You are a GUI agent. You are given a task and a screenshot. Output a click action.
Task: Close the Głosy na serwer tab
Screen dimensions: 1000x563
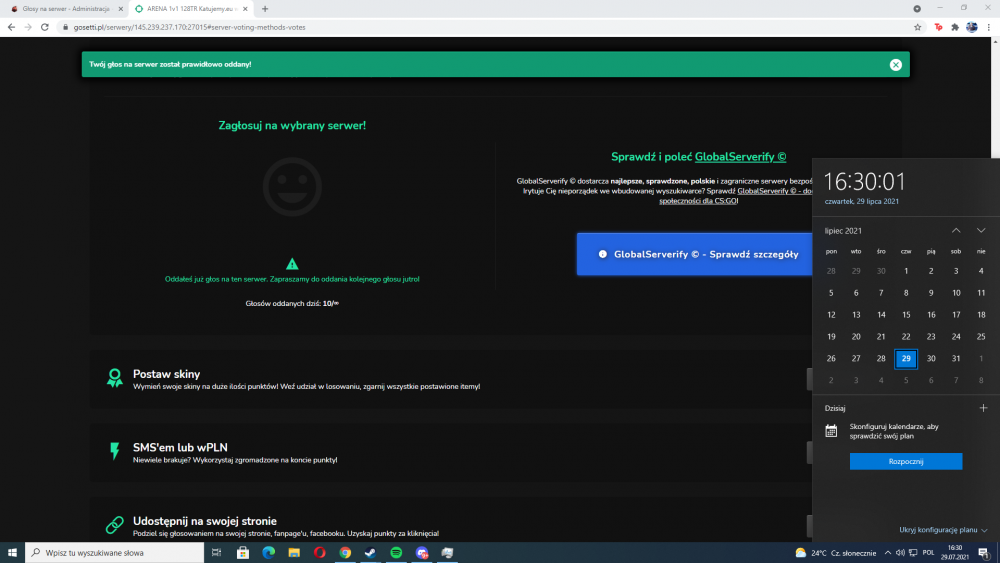click(121, 9)
